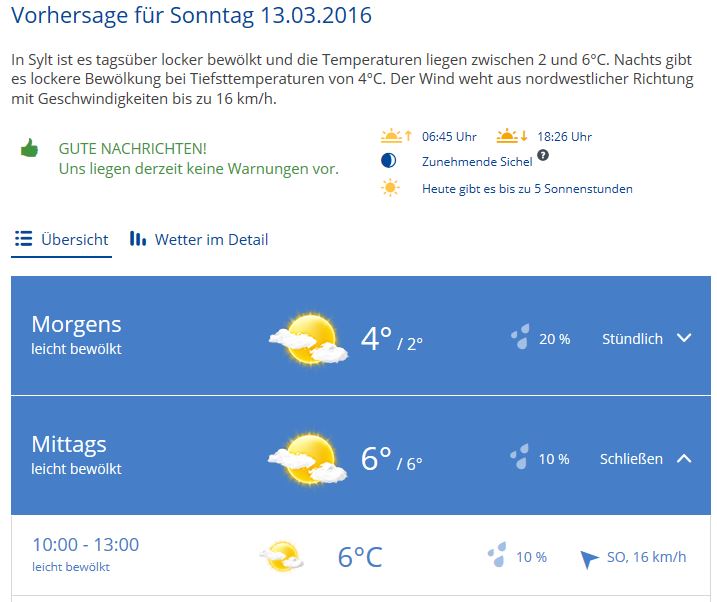Click the sunset icon beside 18:26 Uhr

509,136
